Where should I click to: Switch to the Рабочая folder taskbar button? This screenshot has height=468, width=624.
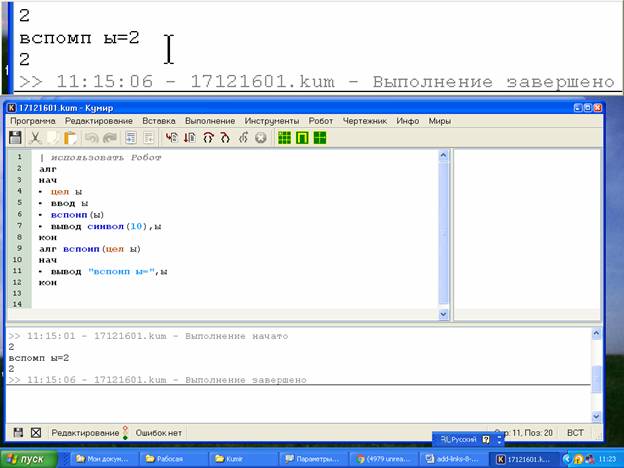tap(174, 459)
